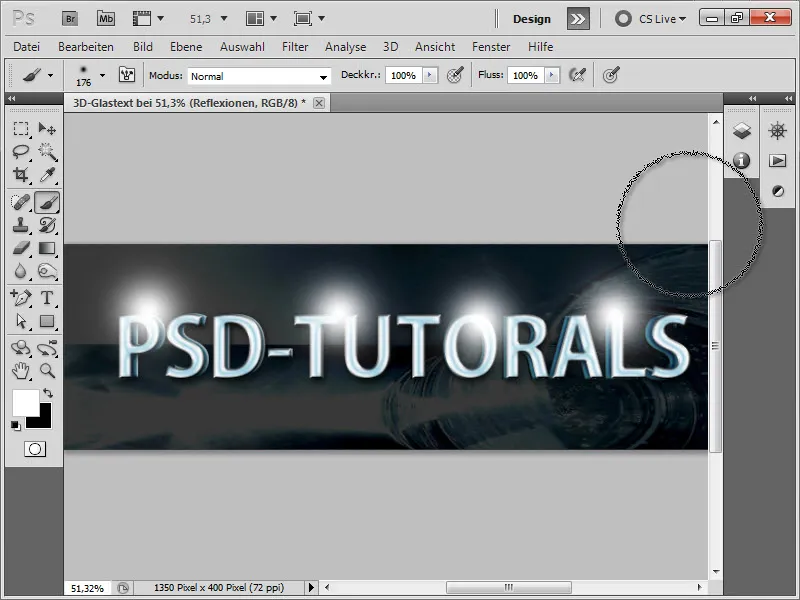Select the 3D Camera Rotate tool

[x=47, y=348]
